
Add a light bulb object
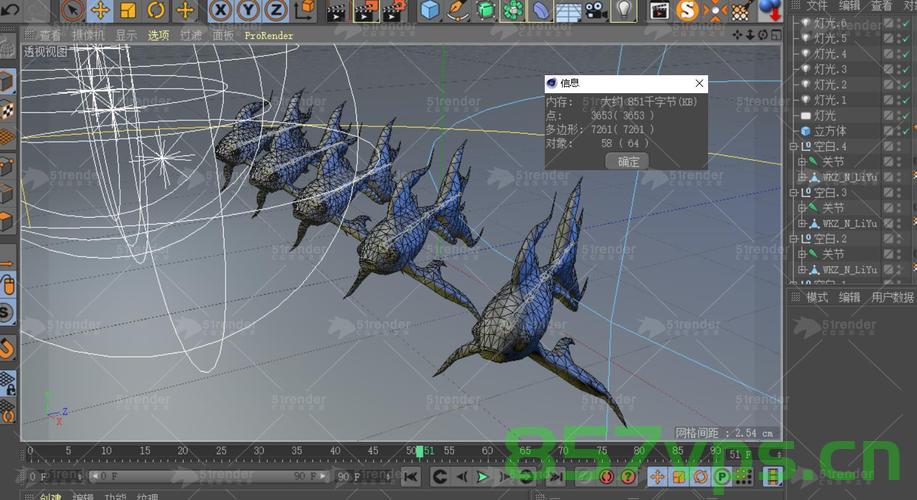pos(624,11)
